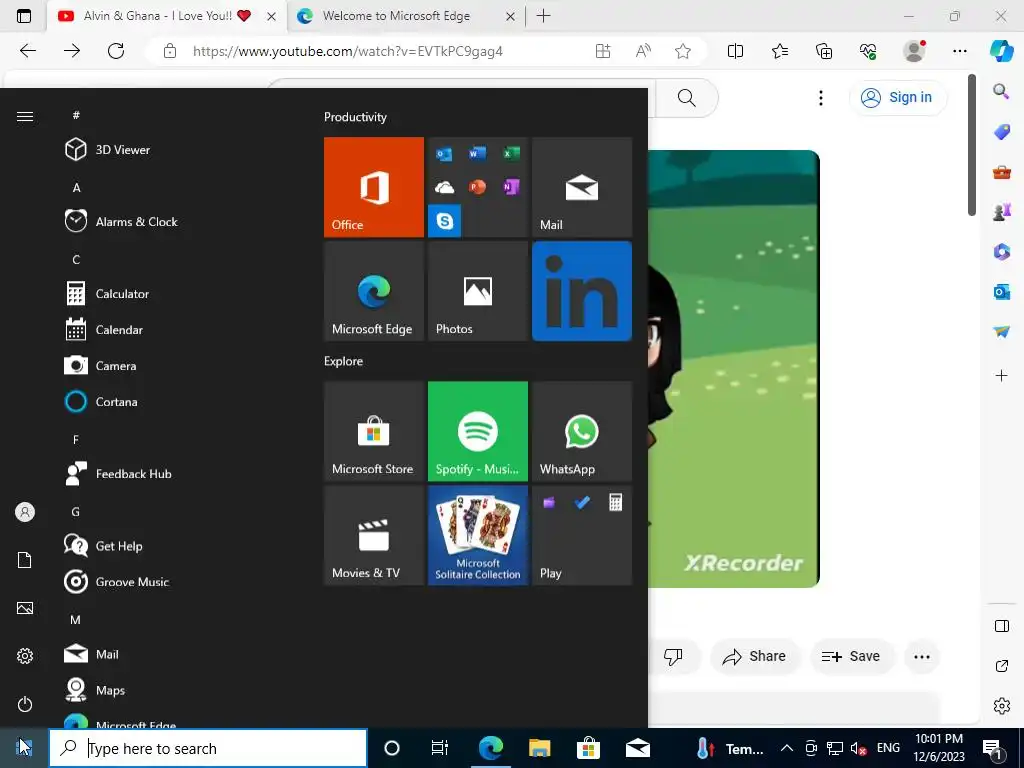Open the Mail app on the taskbar

point(637,748)
